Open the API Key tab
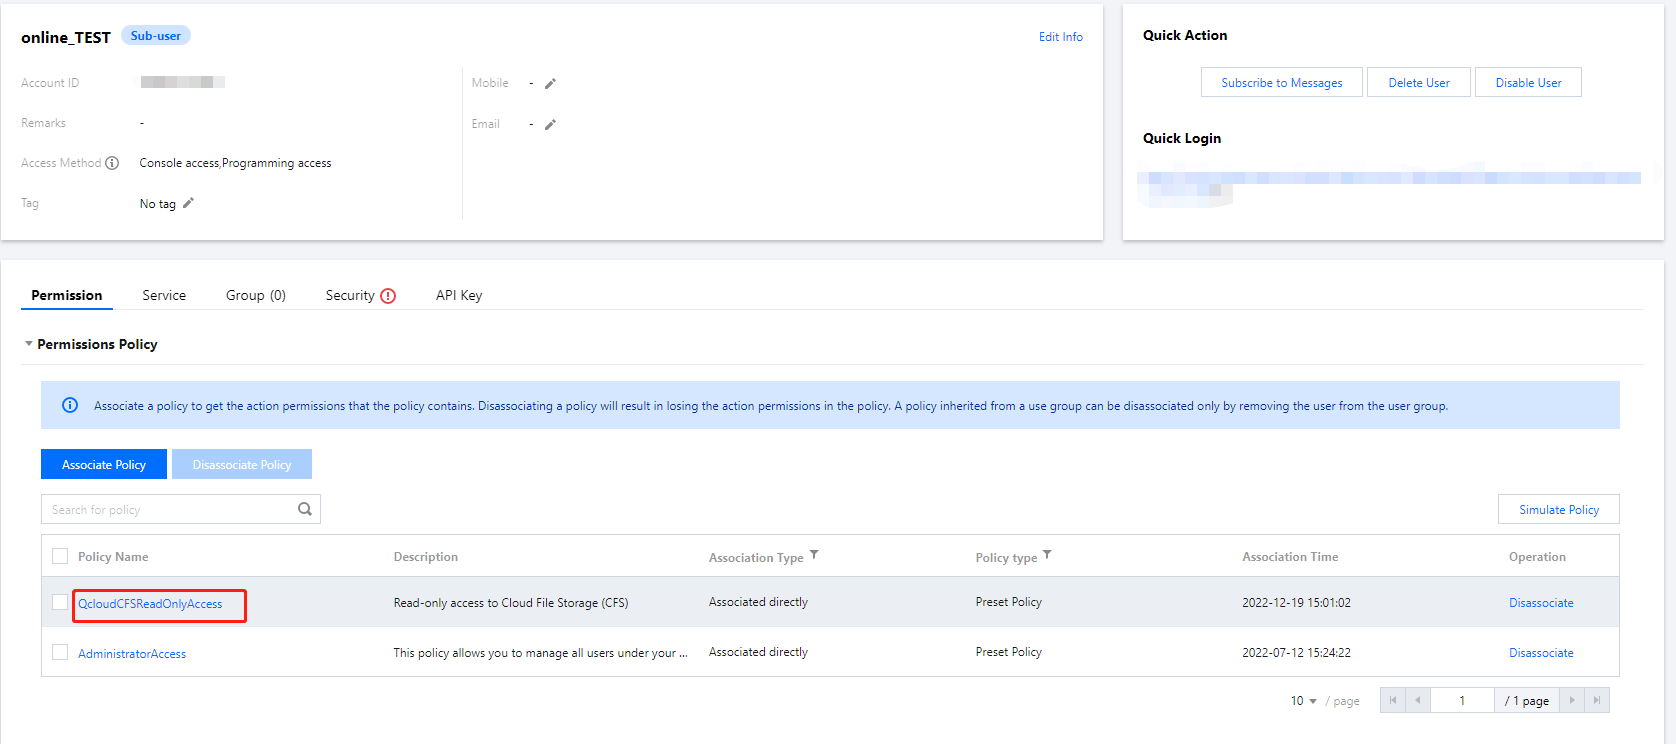 (x=459, y=295)
